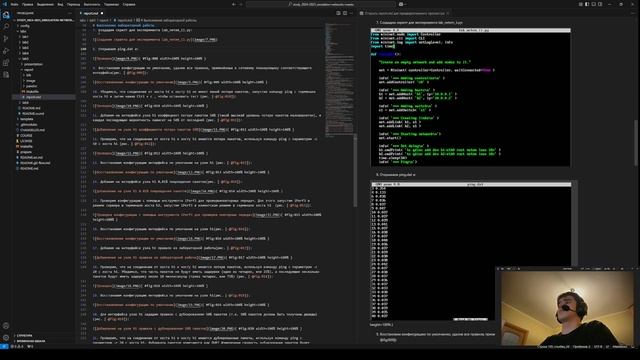Click the LF line-ending status entry
640x360 pixels.
(x=607, y=347)
